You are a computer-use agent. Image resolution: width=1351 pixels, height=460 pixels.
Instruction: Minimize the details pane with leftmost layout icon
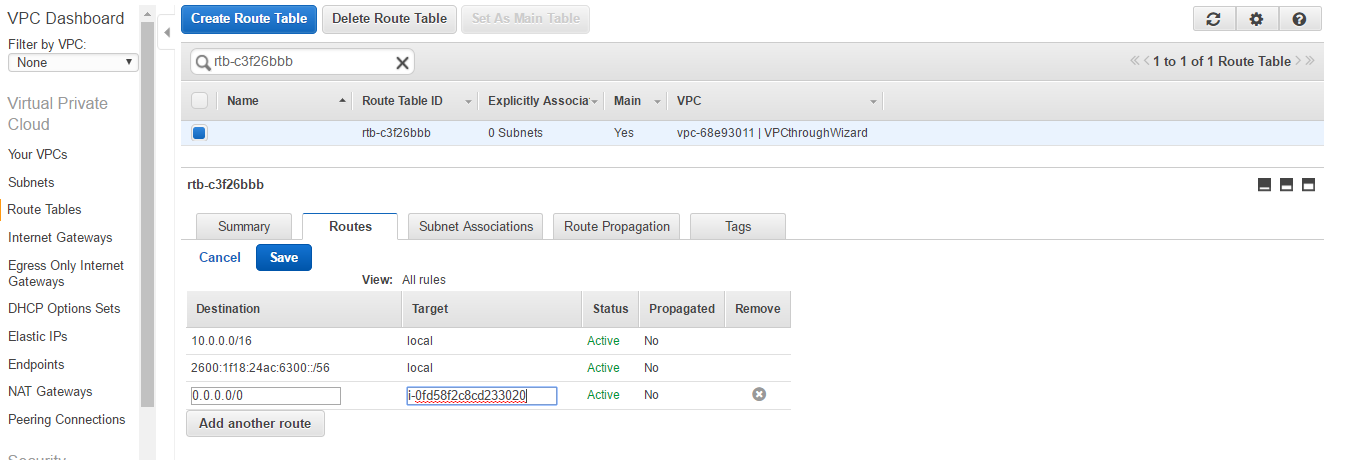(x=1264, y=185)
